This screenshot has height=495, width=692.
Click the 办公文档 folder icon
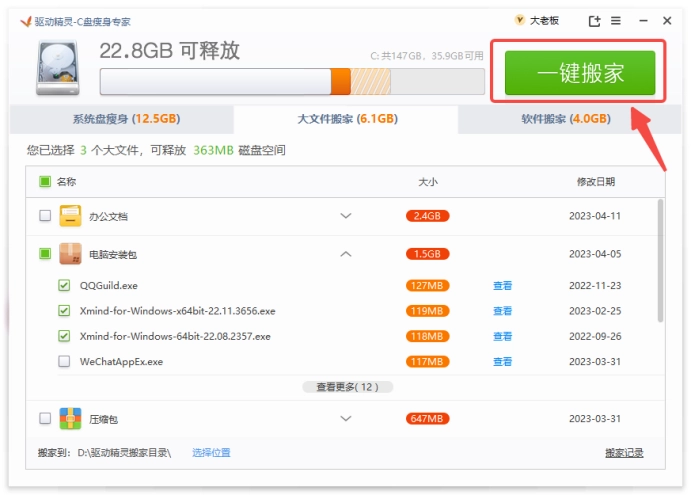coord(70,216)
